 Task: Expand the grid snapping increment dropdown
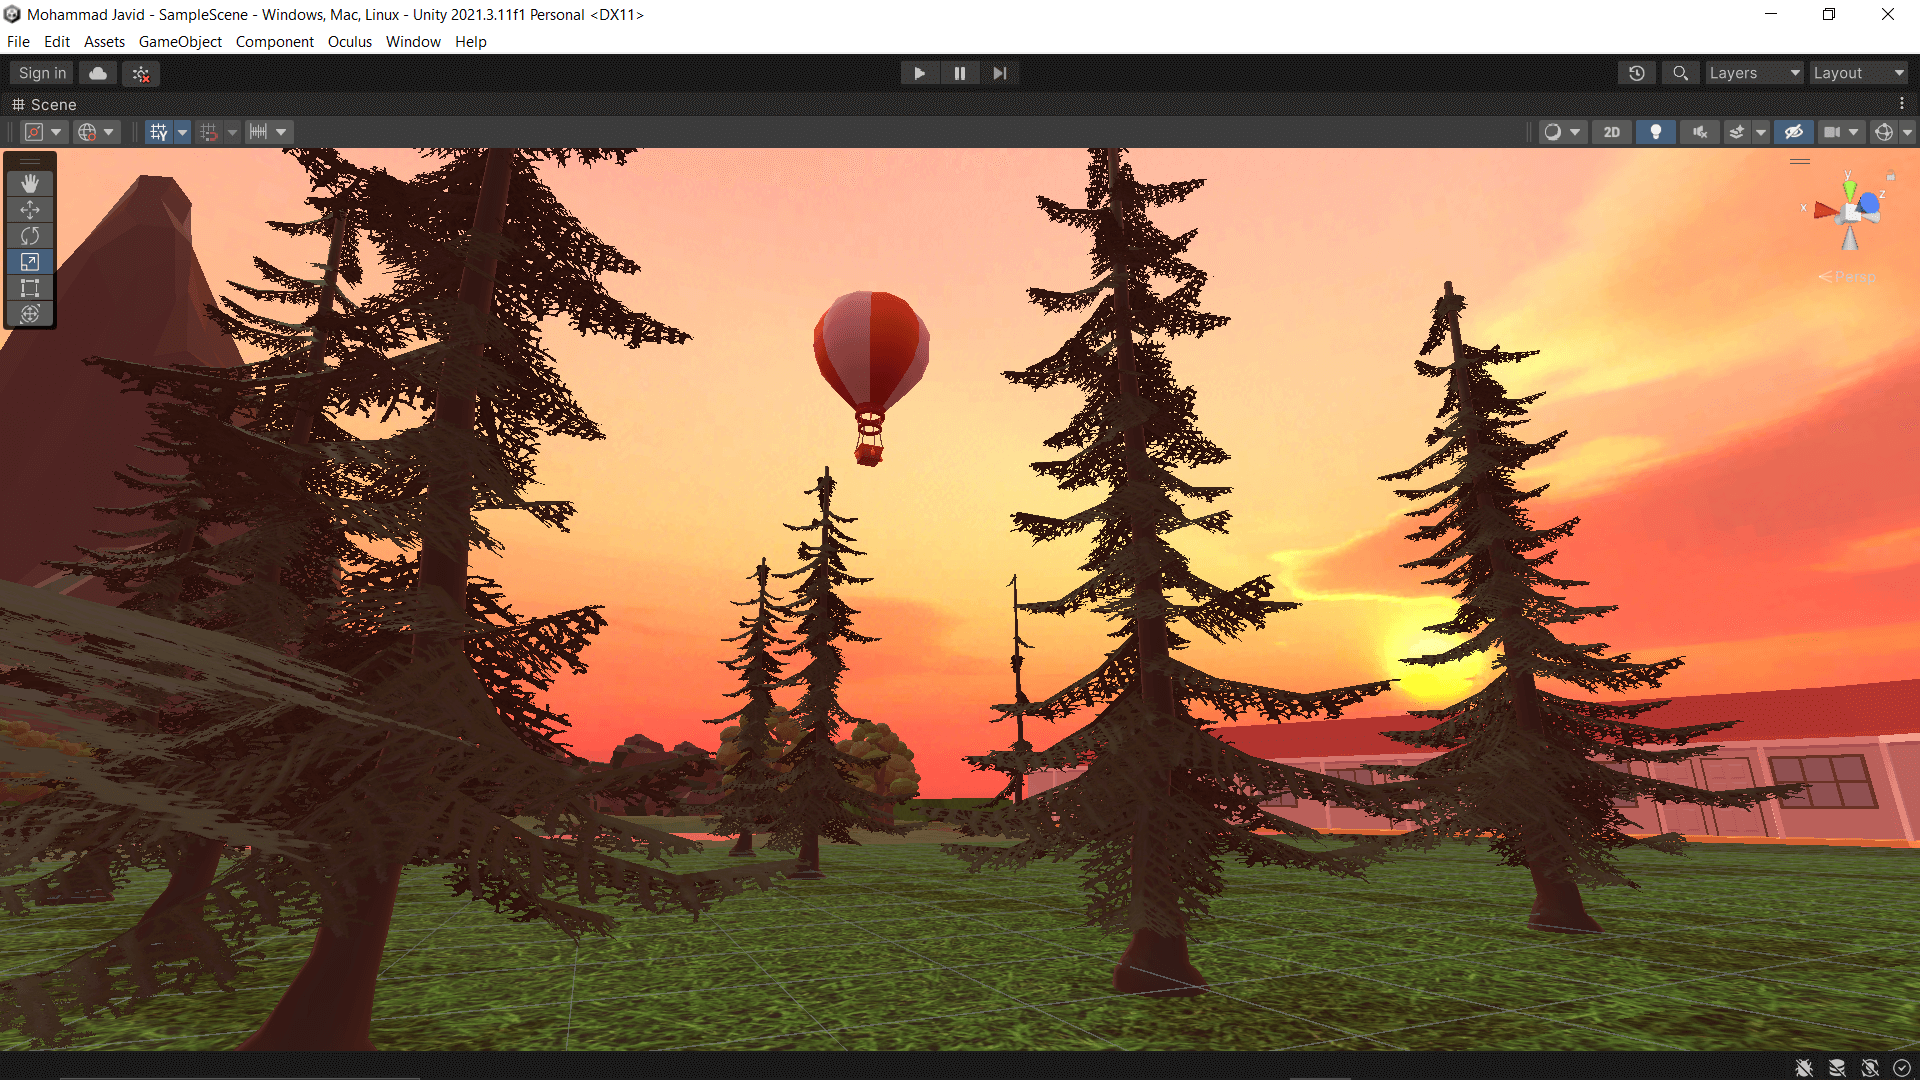click(x=281, y=132)
